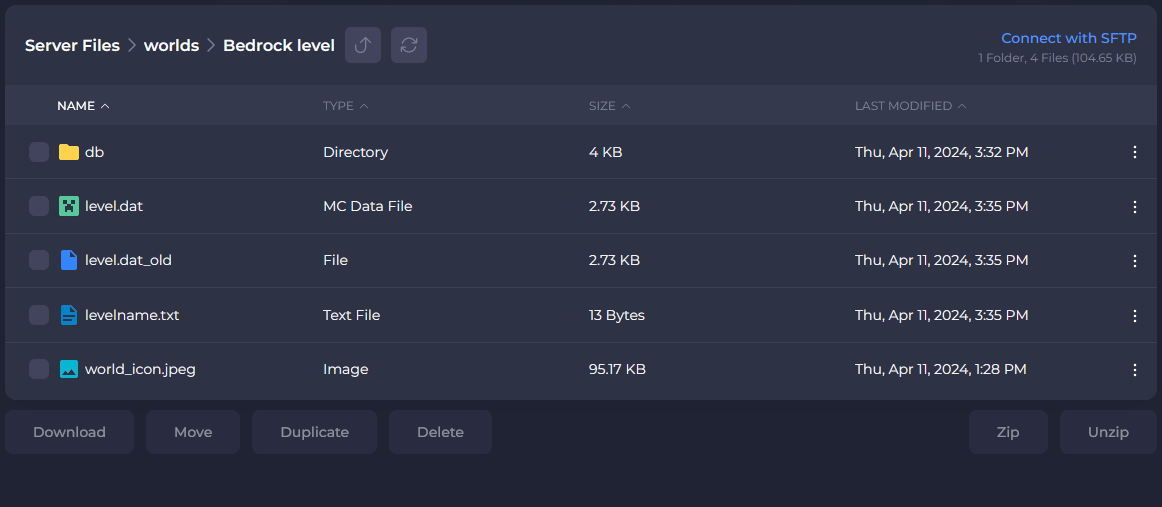The width and height of the screenshot is (1162, 507).
Task: Click the yellow db folder icon
Action: [69, 152]
